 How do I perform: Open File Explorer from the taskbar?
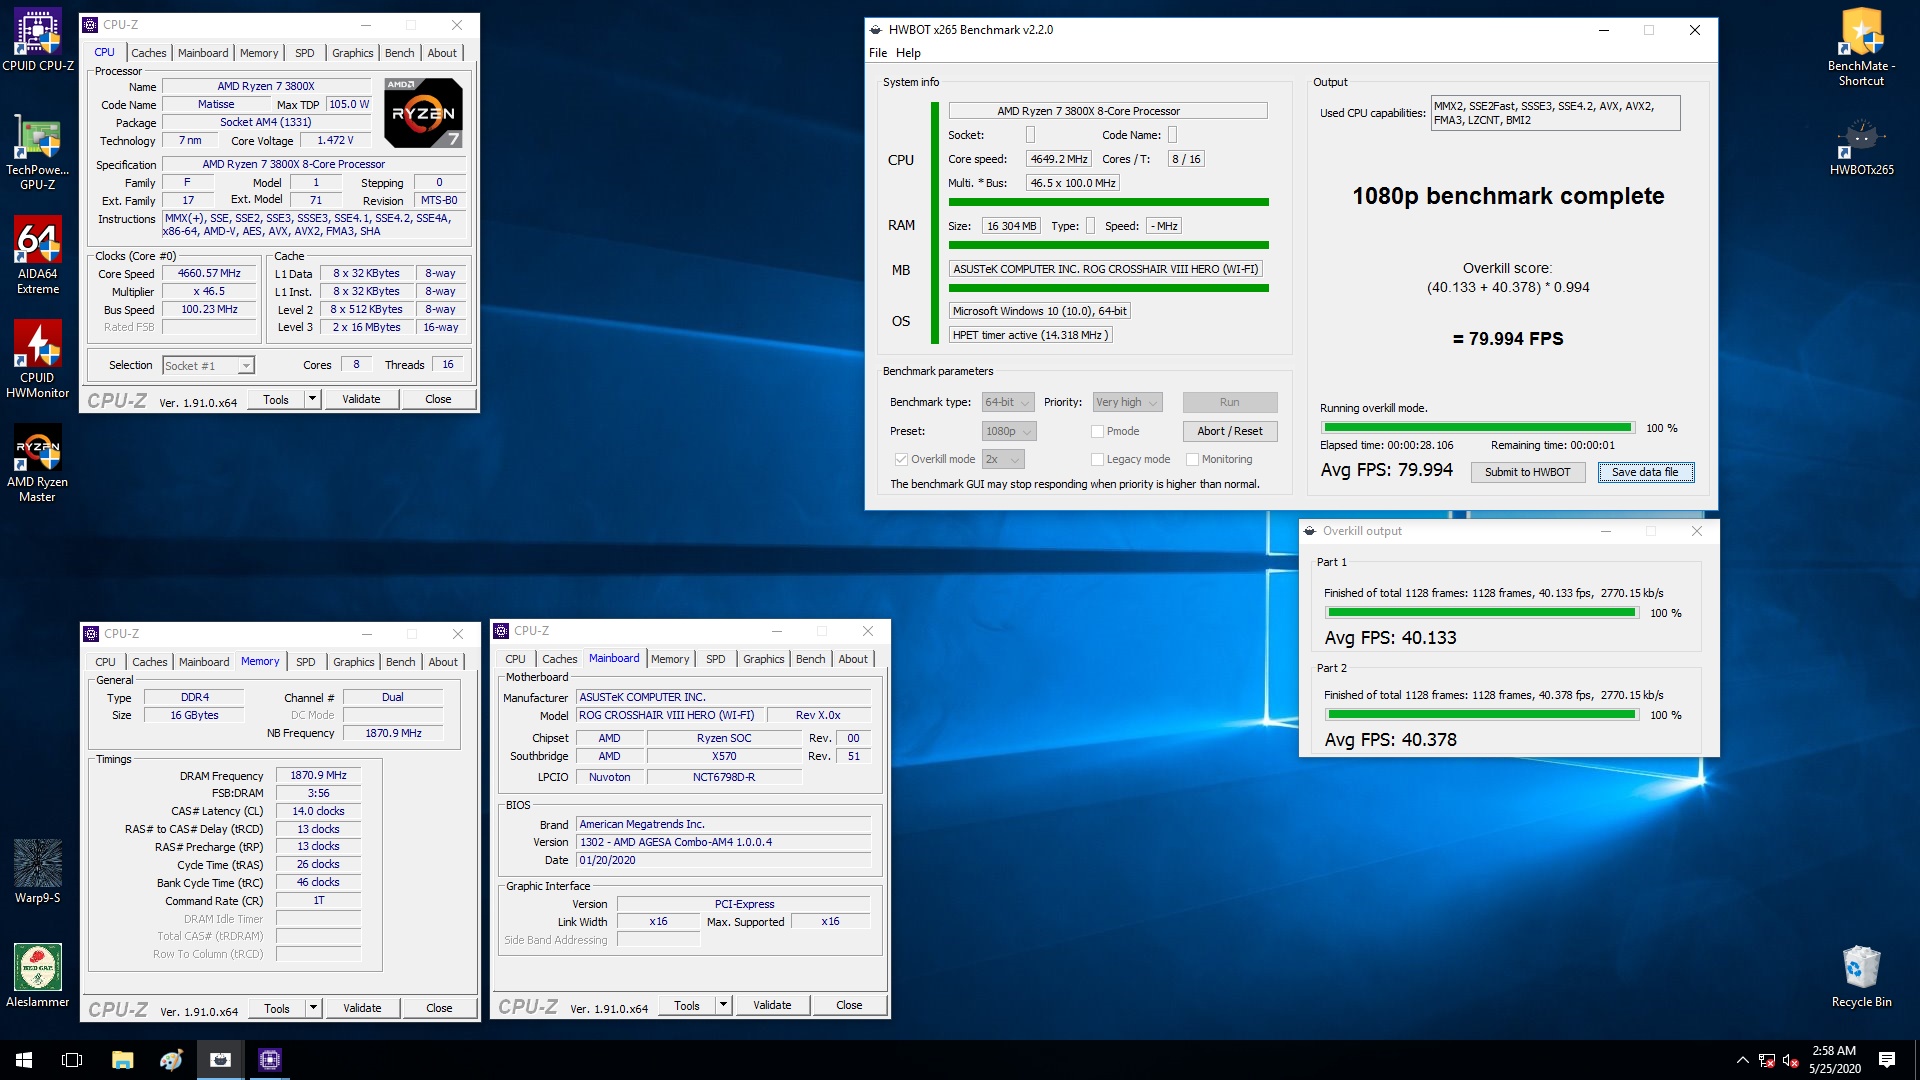pyautogui.click(x=122, y=1060)
